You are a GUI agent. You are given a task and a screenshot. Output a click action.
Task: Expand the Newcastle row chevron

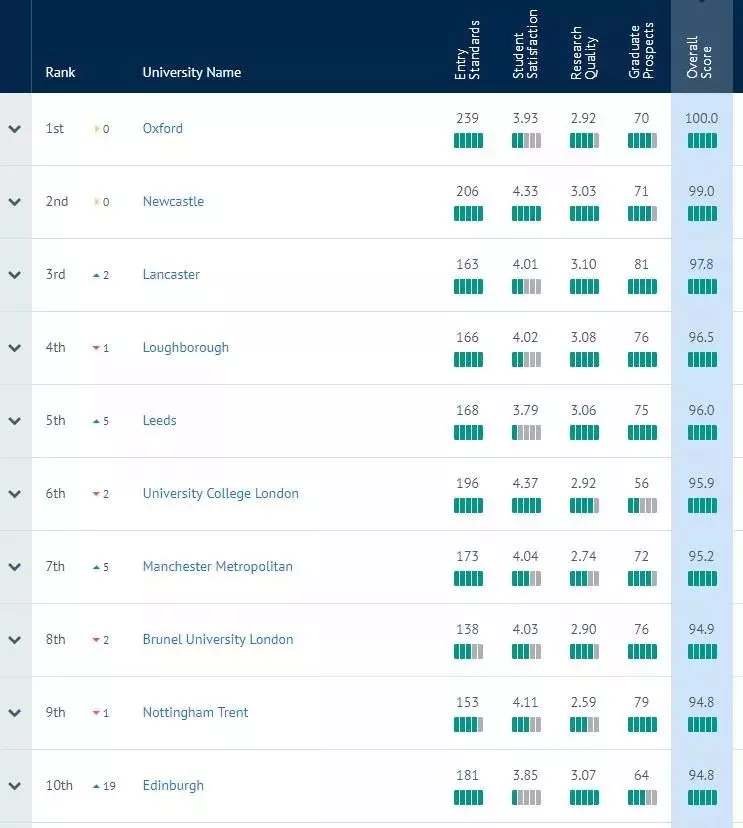click(x=15, y=202)
